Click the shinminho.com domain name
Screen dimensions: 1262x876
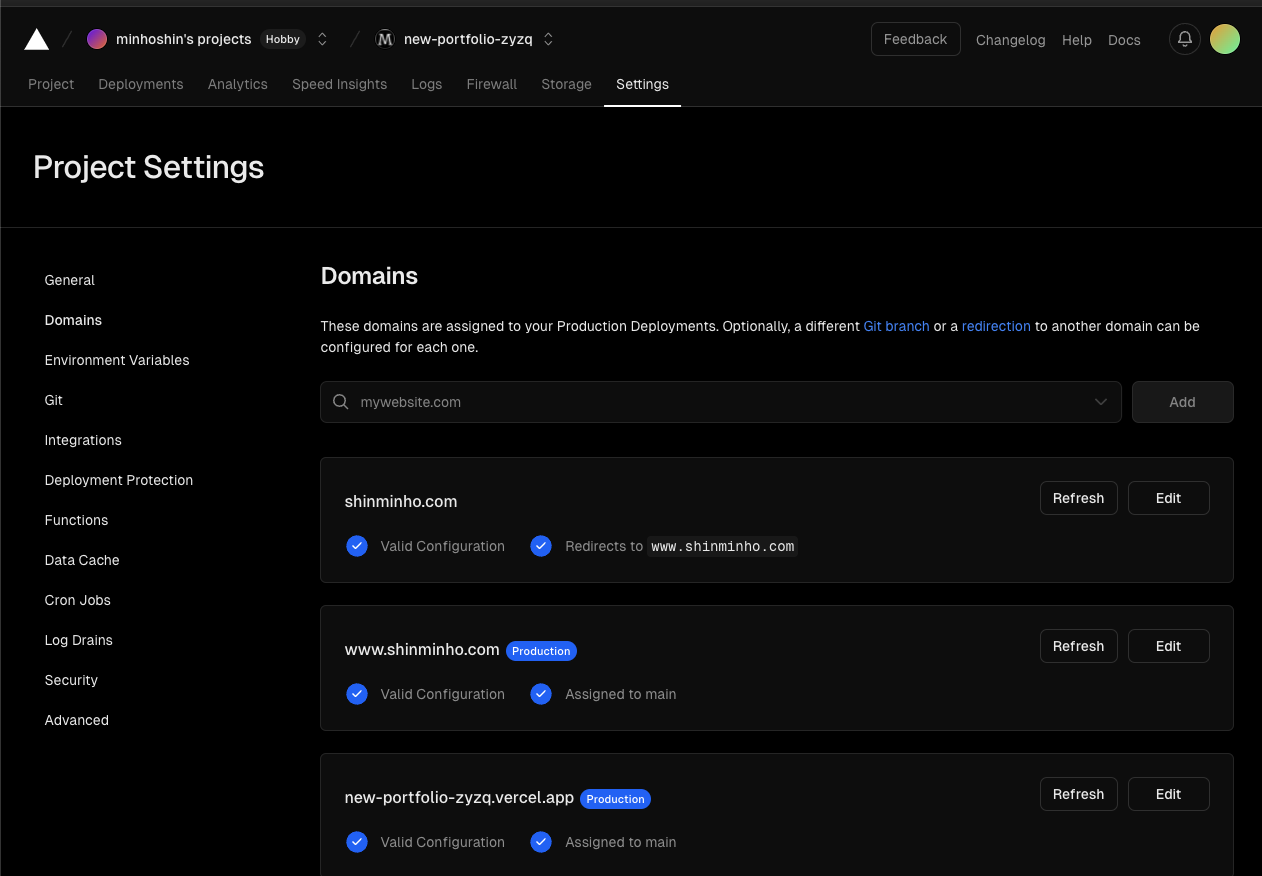(x=401, y=501)
